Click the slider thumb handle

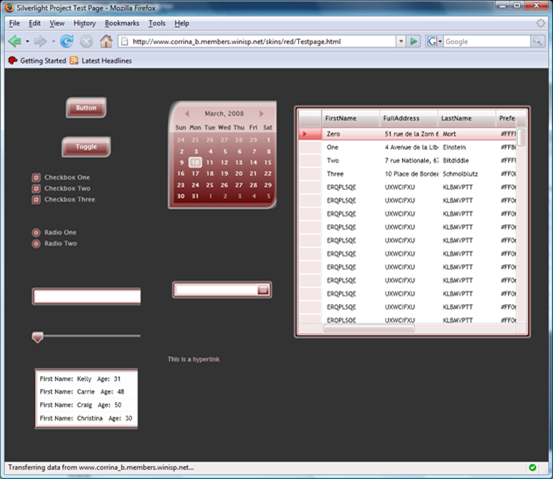click(x=37, y=337)
